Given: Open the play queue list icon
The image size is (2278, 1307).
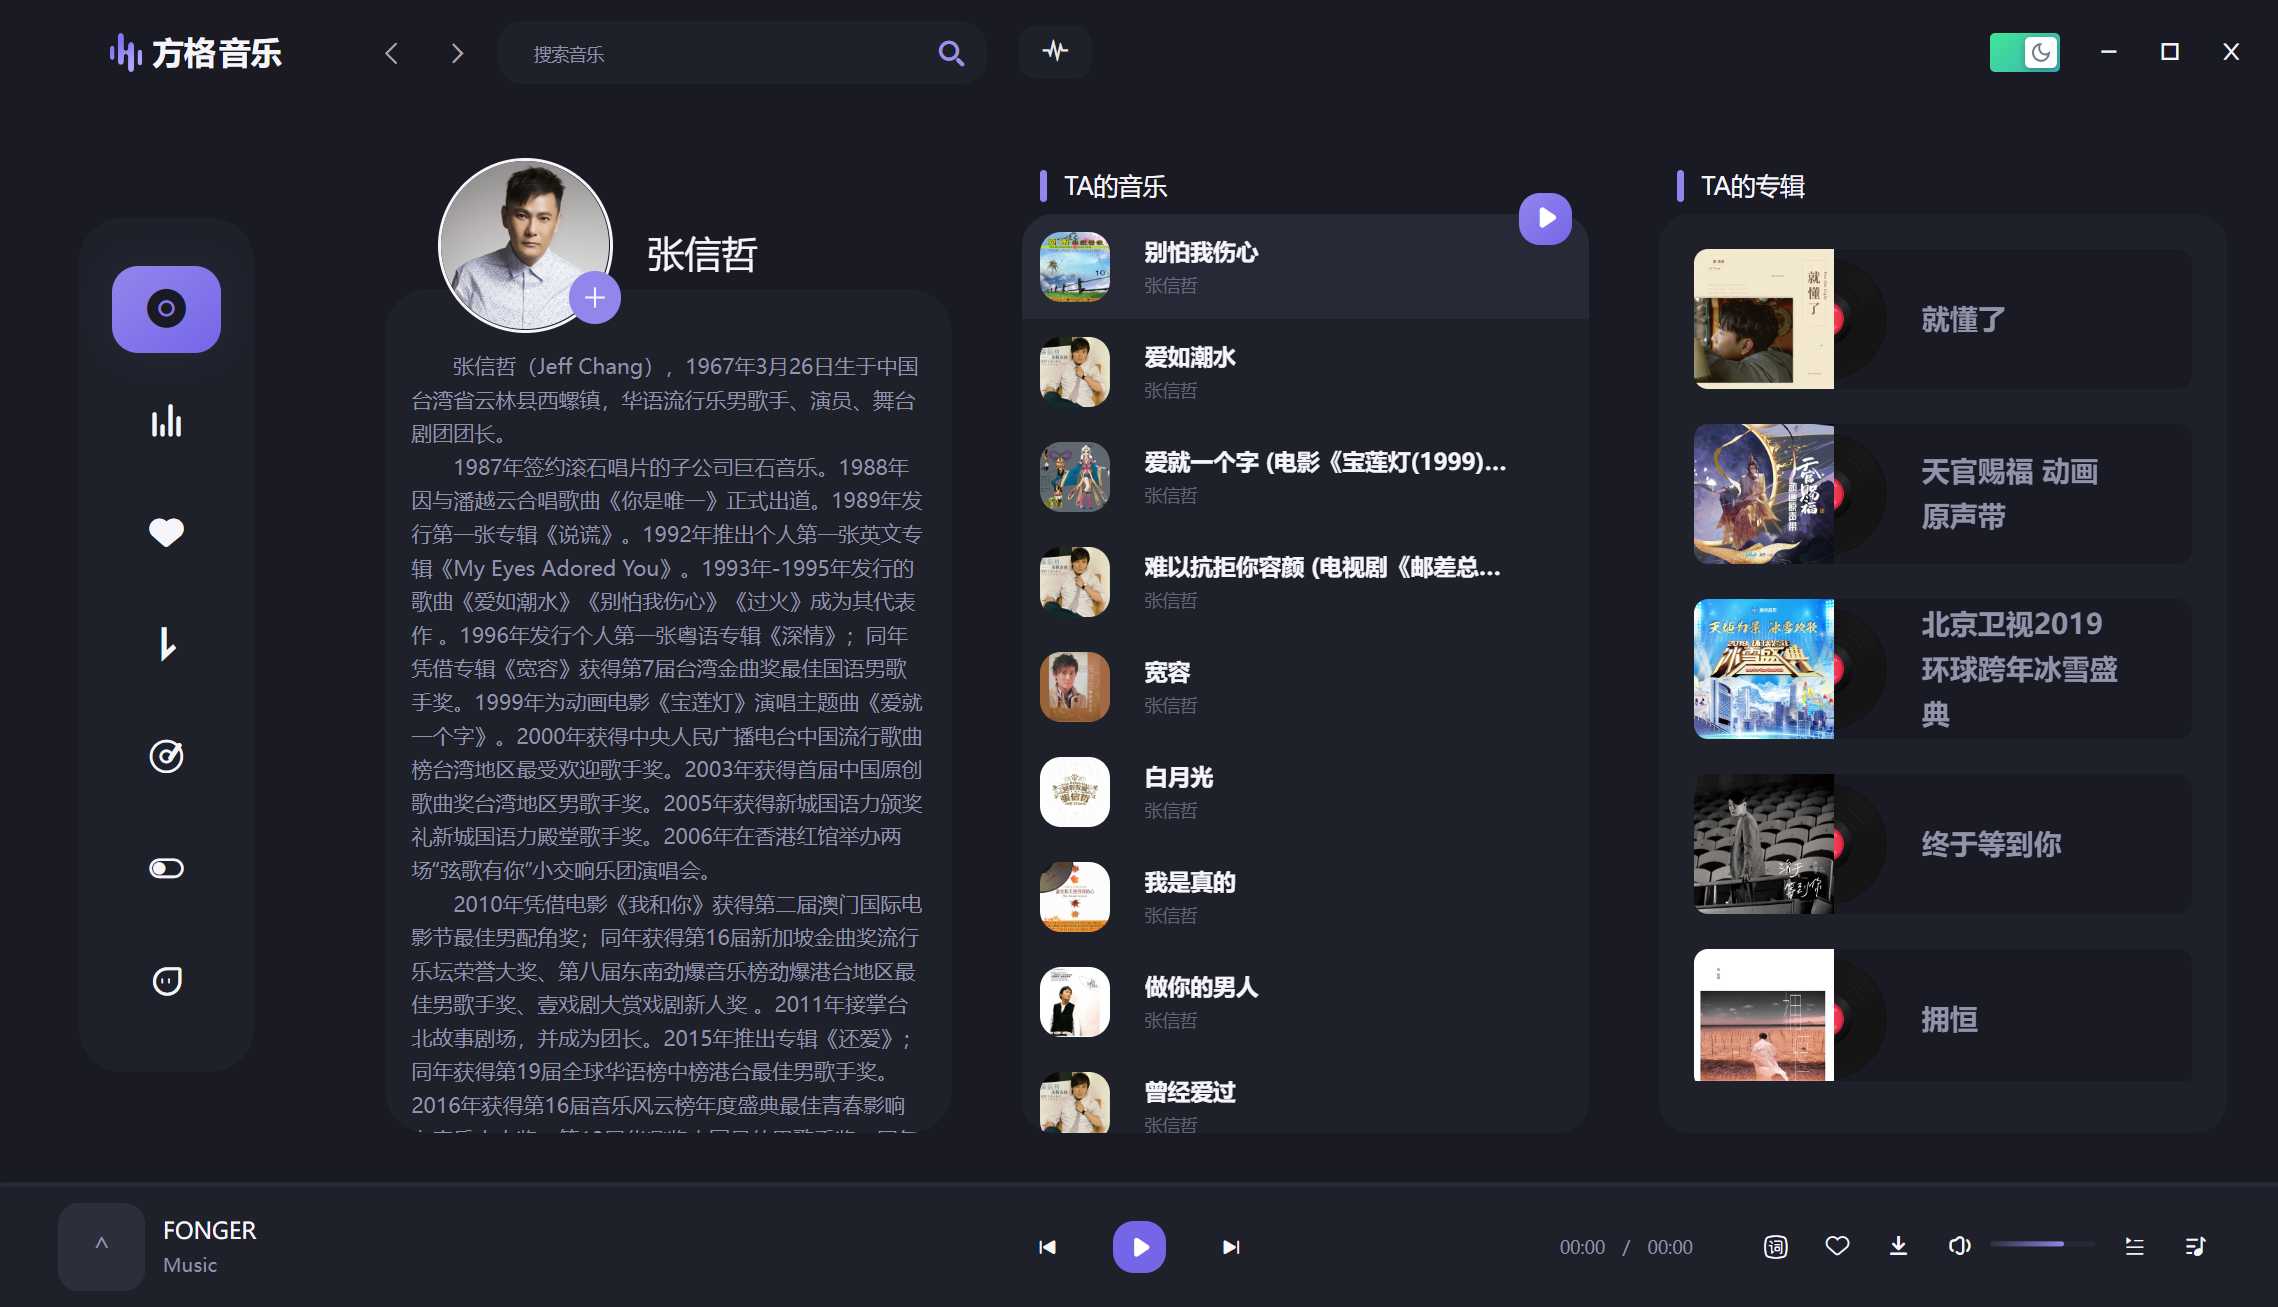Looking at the screenshot, I should coord(2134,1246).
